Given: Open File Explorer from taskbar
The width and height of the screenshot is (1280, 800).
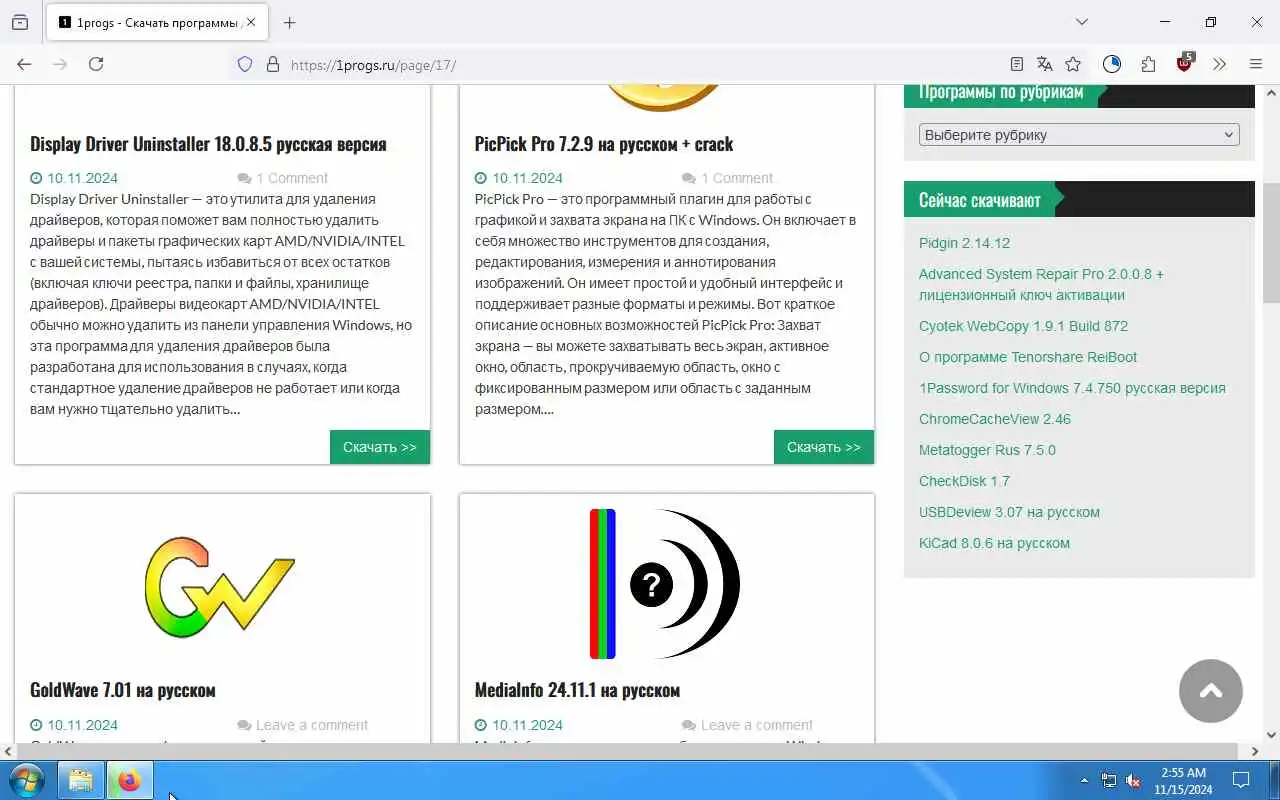Looking at the screenshot, I should point(81,780).
